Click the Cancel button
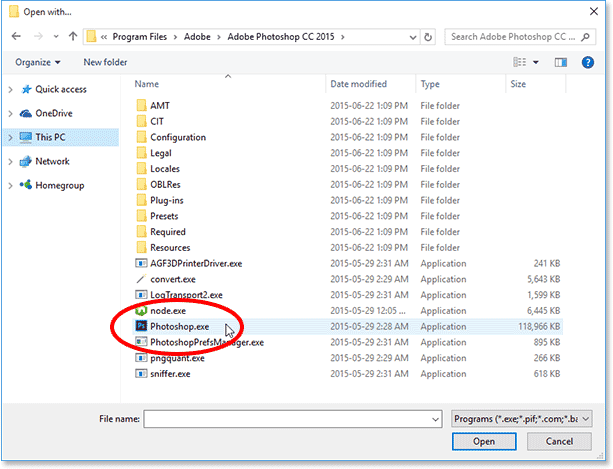The image size is (613, 469). 559,442
